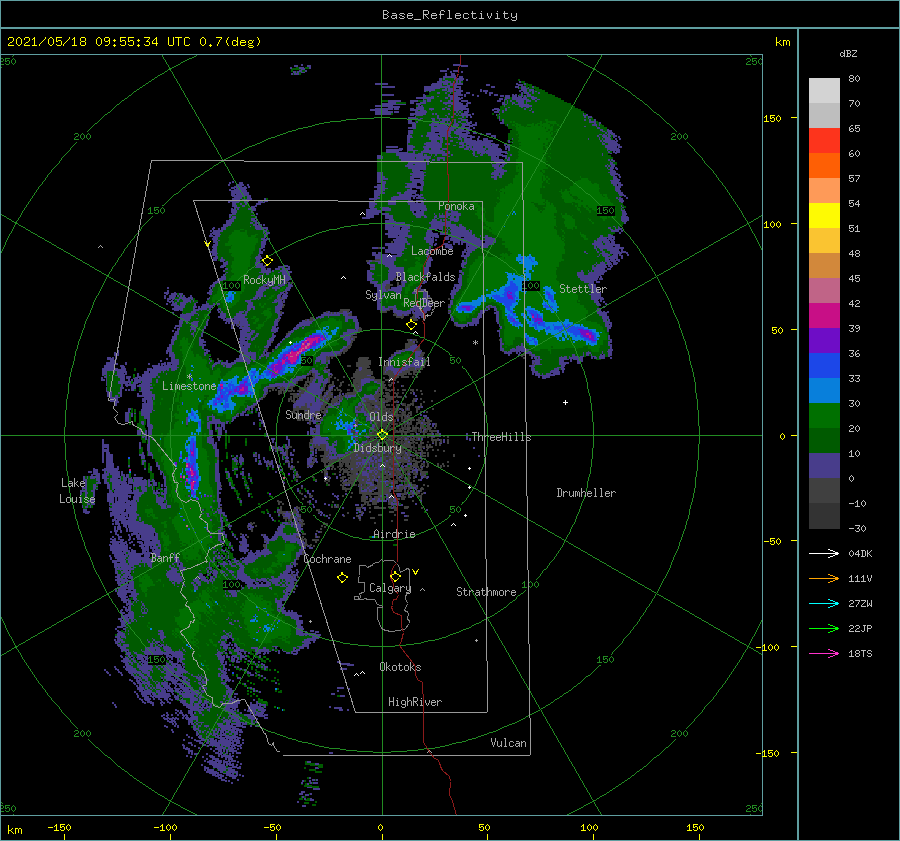Click the Lake Louise label

coord(77,491)
